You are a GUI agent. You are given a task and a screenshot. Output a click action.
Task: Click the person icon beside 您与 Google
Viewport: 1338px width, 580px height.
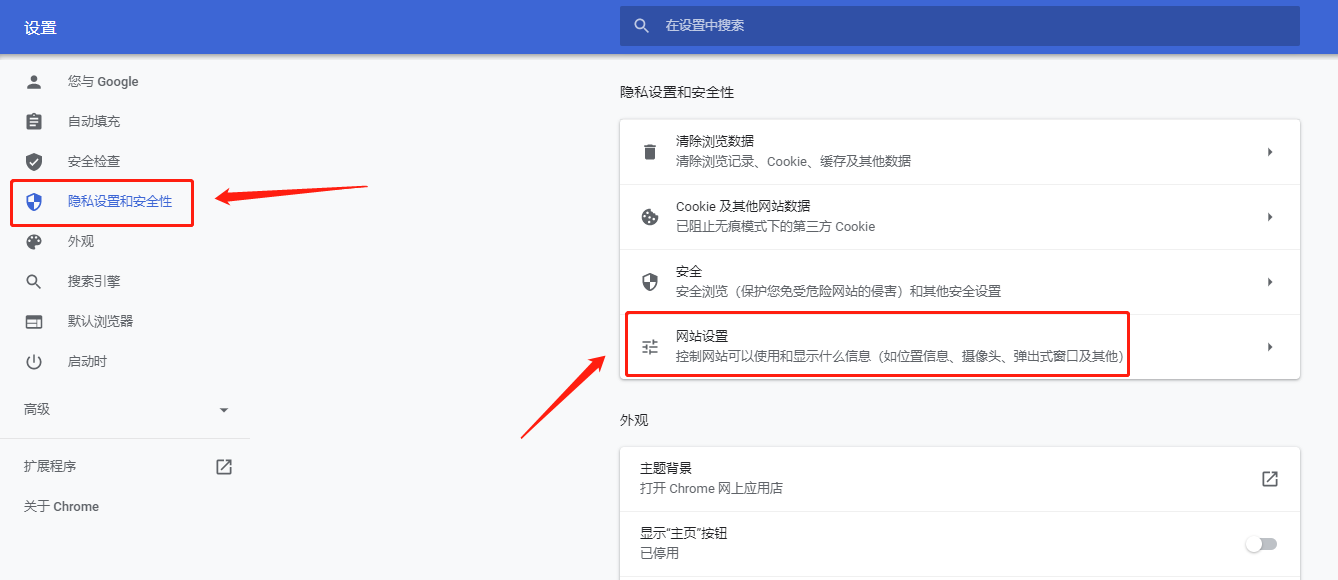click(34, 82)
